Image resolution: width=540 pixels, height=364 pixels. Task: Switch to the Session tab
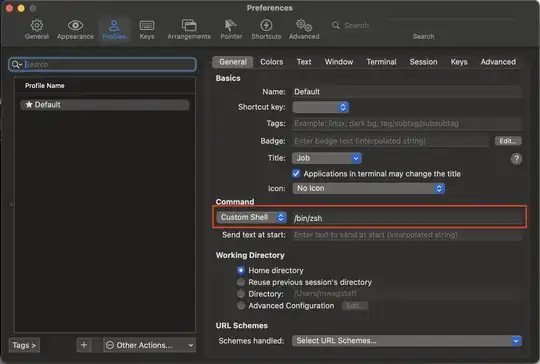click(423, 62)
